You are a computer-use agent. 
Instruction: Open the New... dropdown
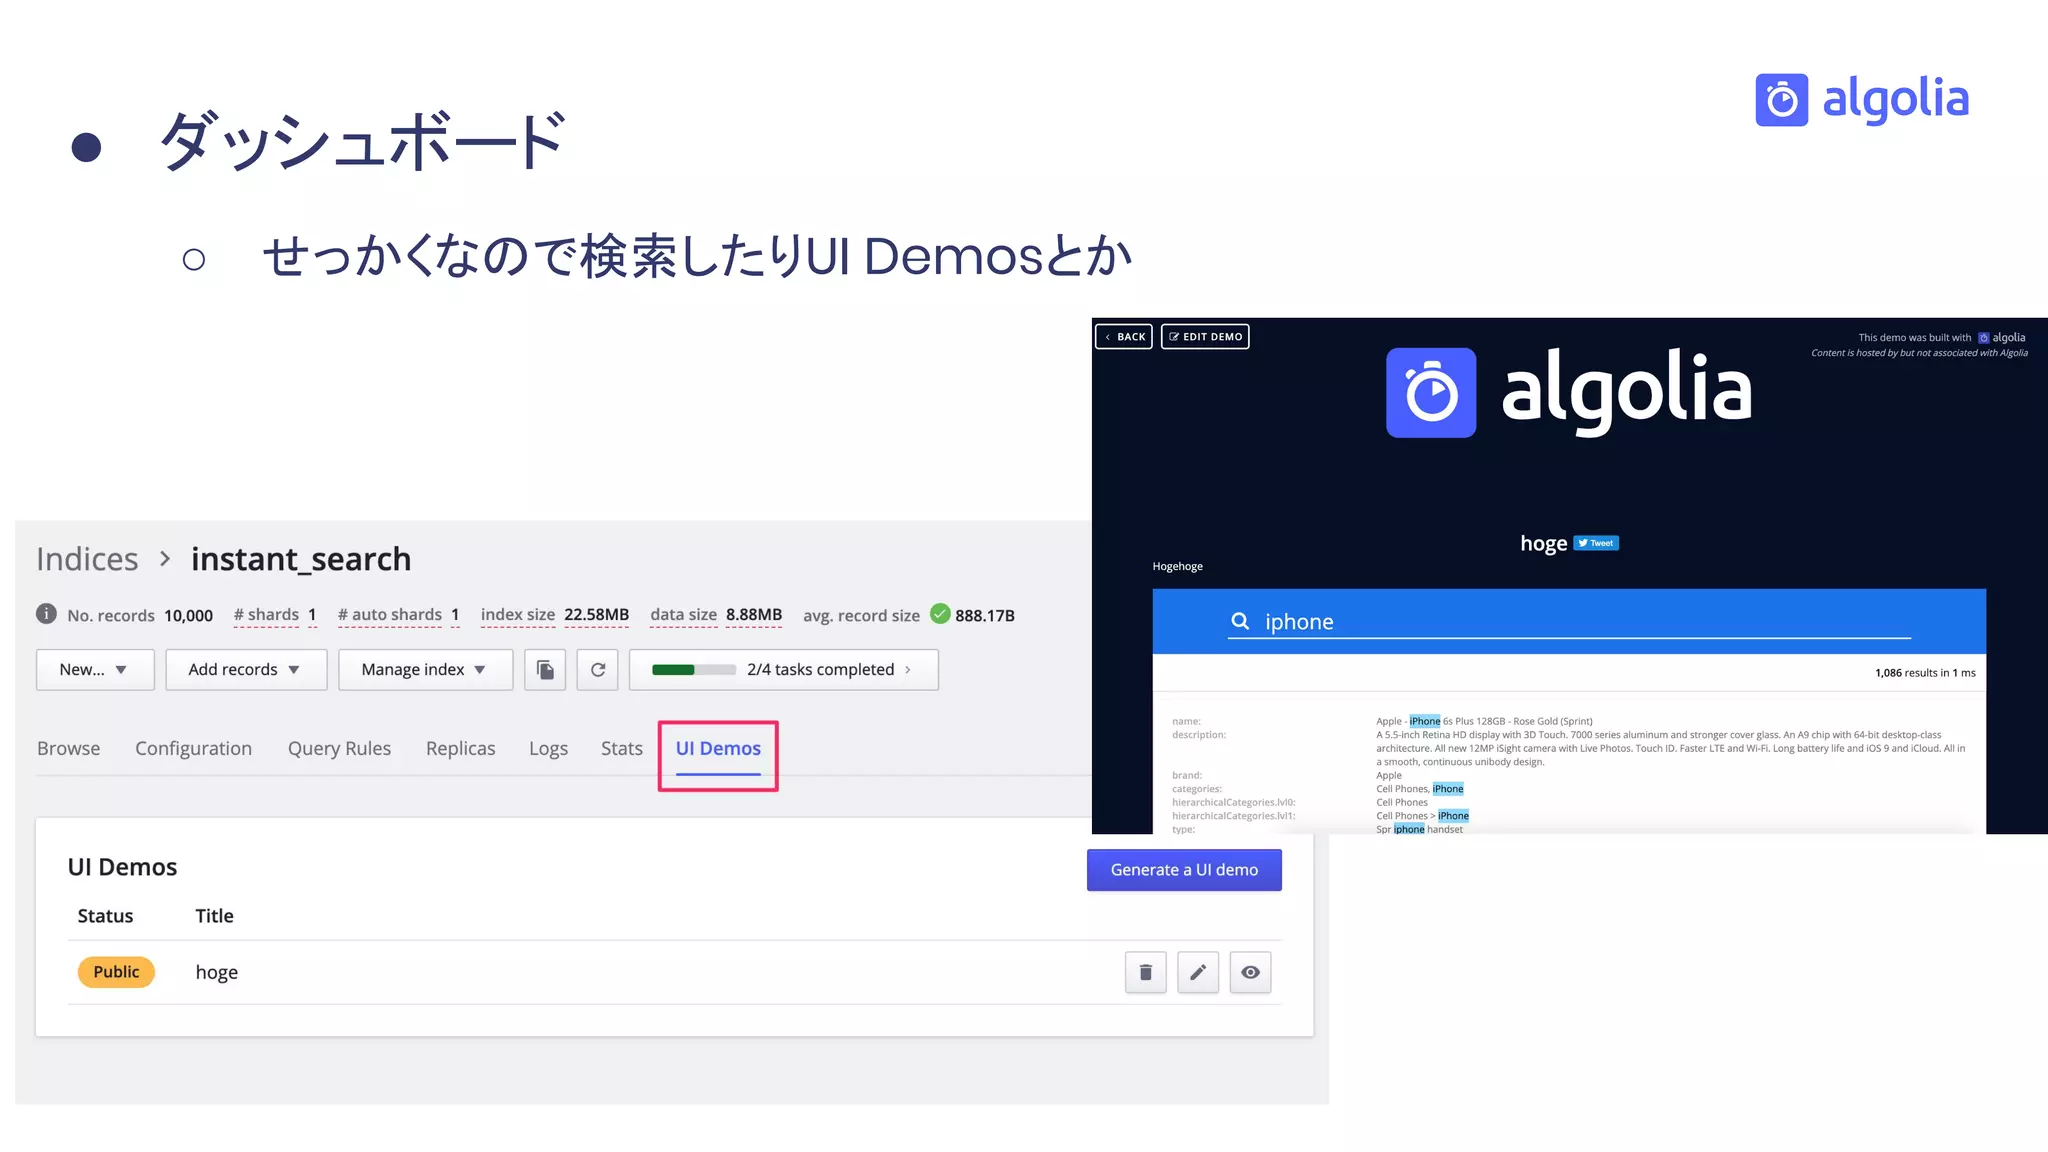[x=95, y=670]
